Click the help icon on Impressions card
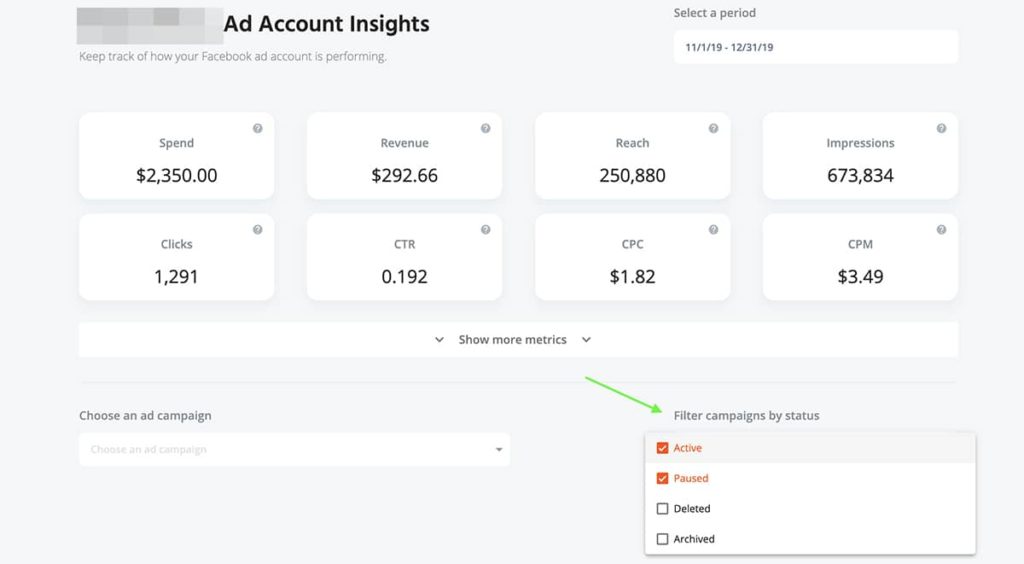1024x564 pixels. click(x=941, y=128)
